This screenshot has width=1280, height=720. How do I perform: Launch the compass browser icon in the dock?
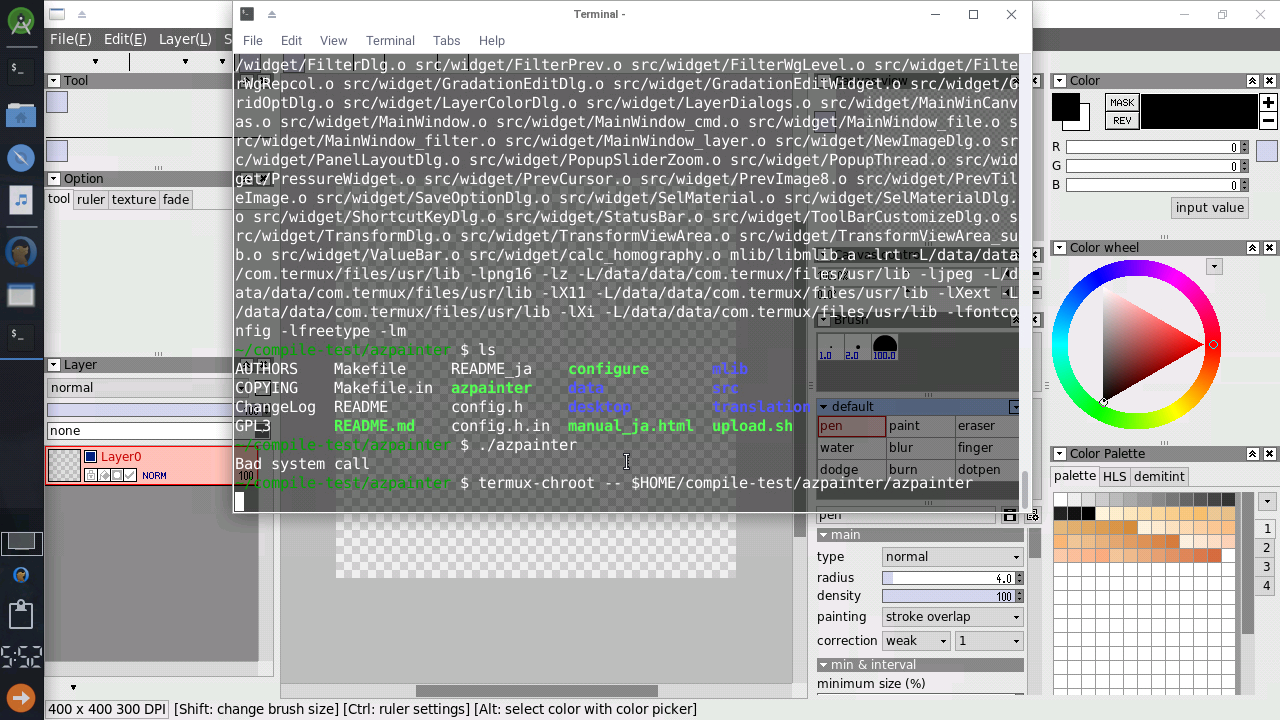(x=21, y=157)
